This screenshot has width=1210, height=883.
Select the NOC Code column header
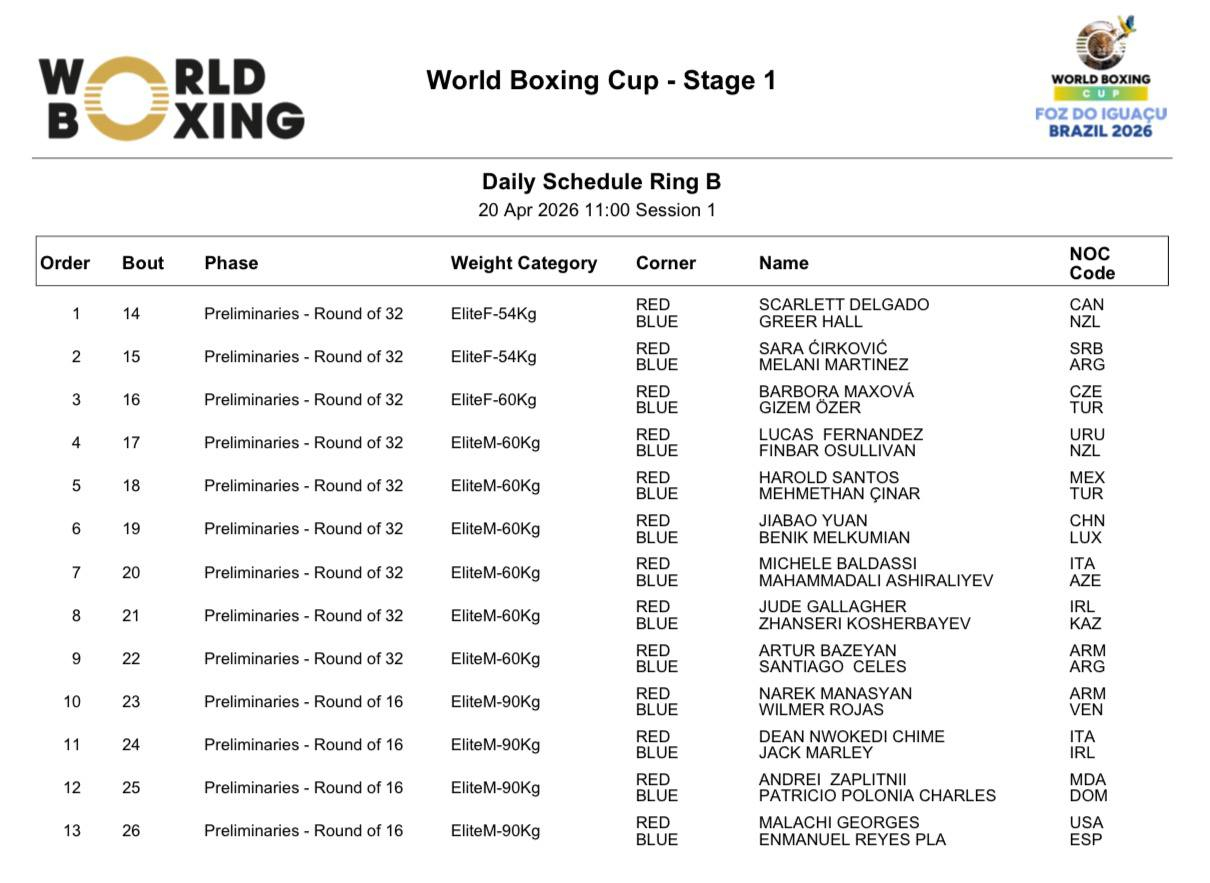click(x=1092, y=263)
